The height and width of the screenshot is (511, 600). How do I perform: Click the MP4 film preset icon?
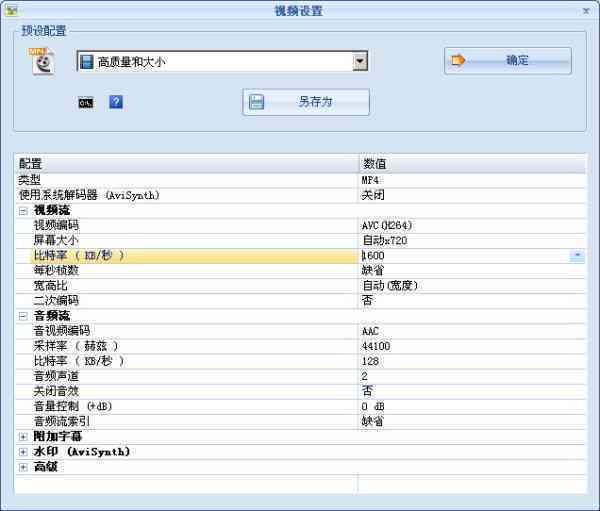pos(42,61)
